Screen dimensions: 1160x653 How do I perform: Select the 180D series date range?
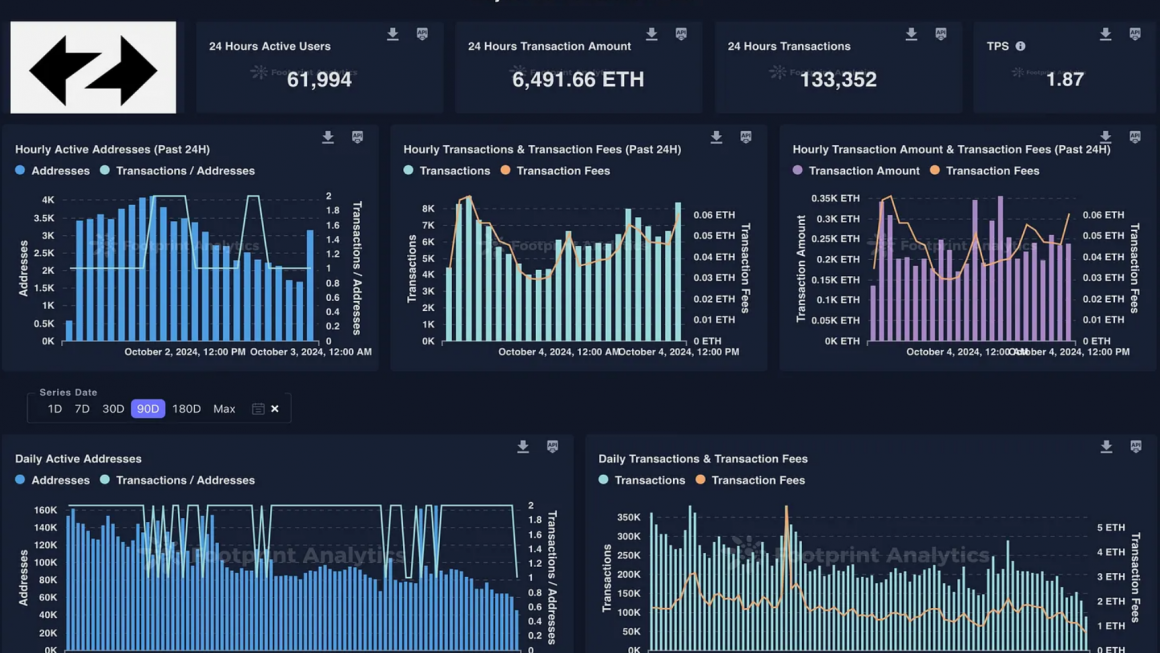186,409
